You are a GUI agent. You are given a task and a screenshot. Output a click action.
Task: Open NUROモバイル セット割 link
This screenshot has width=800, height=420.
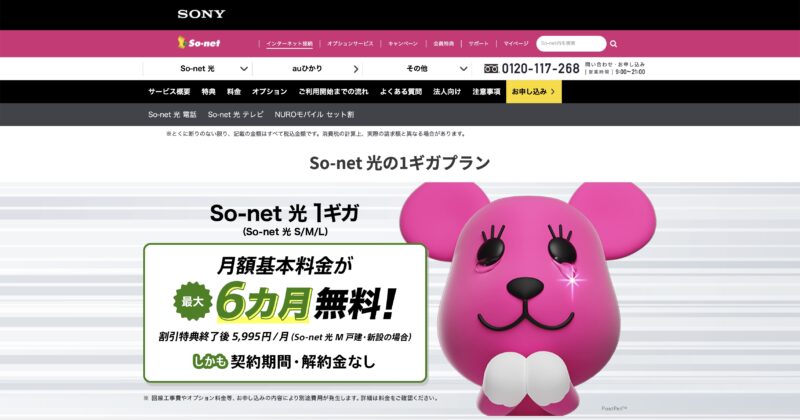click(314, 115)
